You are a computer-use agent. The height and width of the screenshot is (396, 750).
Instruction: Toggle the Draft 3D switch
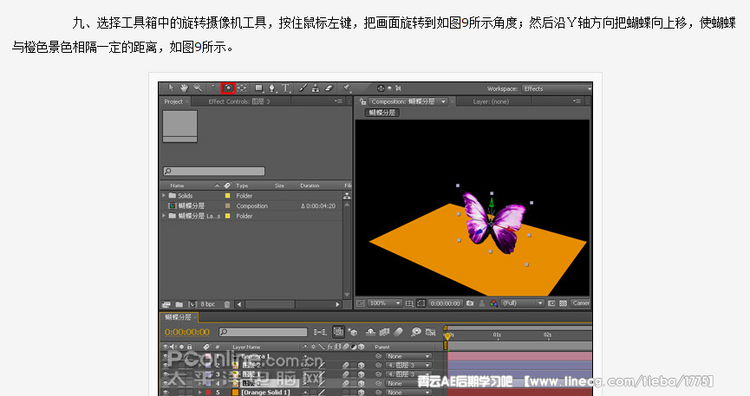click(x=353, y=332)
